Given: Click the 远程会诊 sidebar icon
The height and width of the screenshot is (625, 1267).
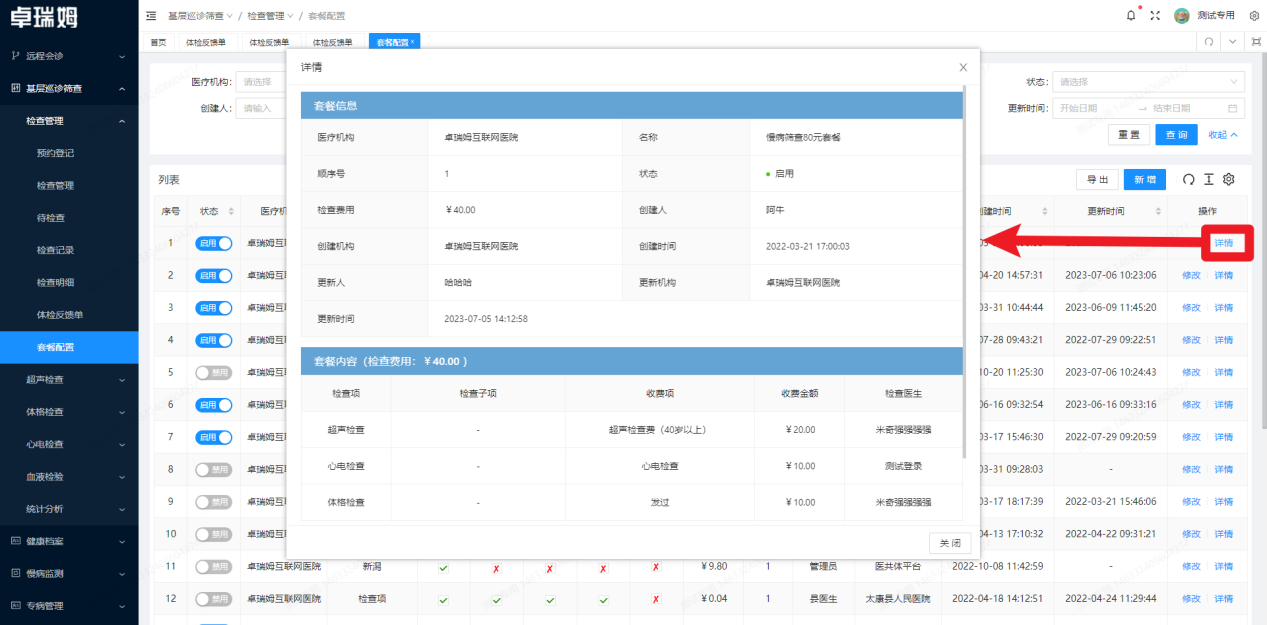Looking at the screenshot, I should (x=15, y=56).
